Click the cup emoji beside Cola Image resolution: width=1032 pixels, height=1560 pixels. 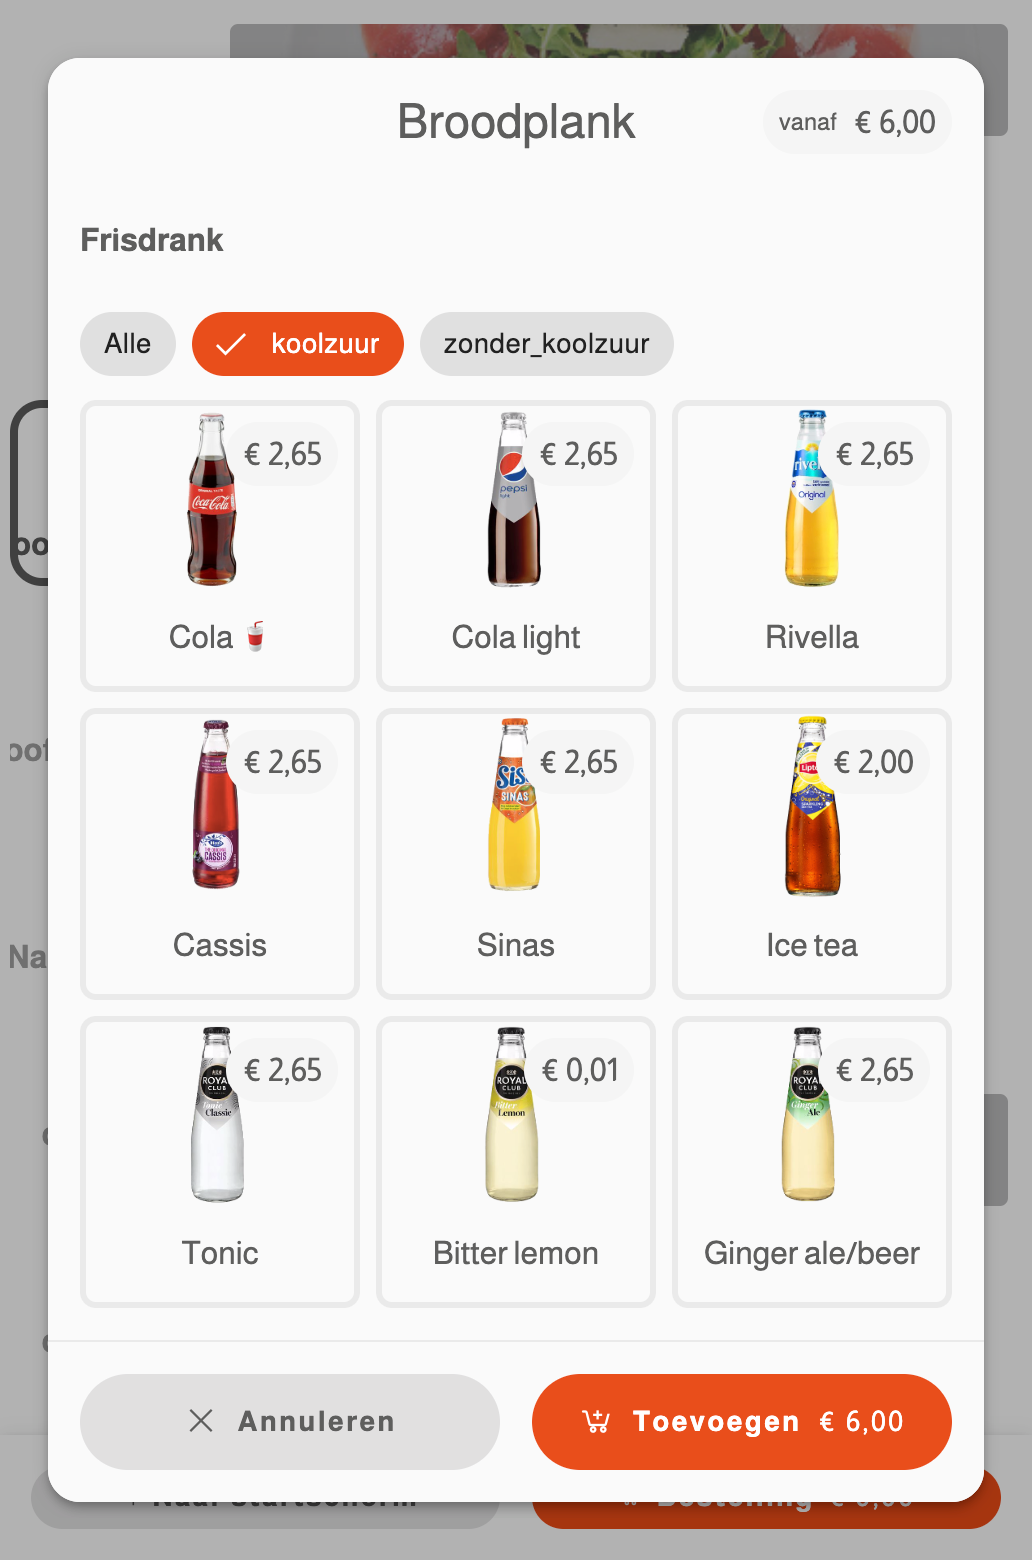click(256, 636)
